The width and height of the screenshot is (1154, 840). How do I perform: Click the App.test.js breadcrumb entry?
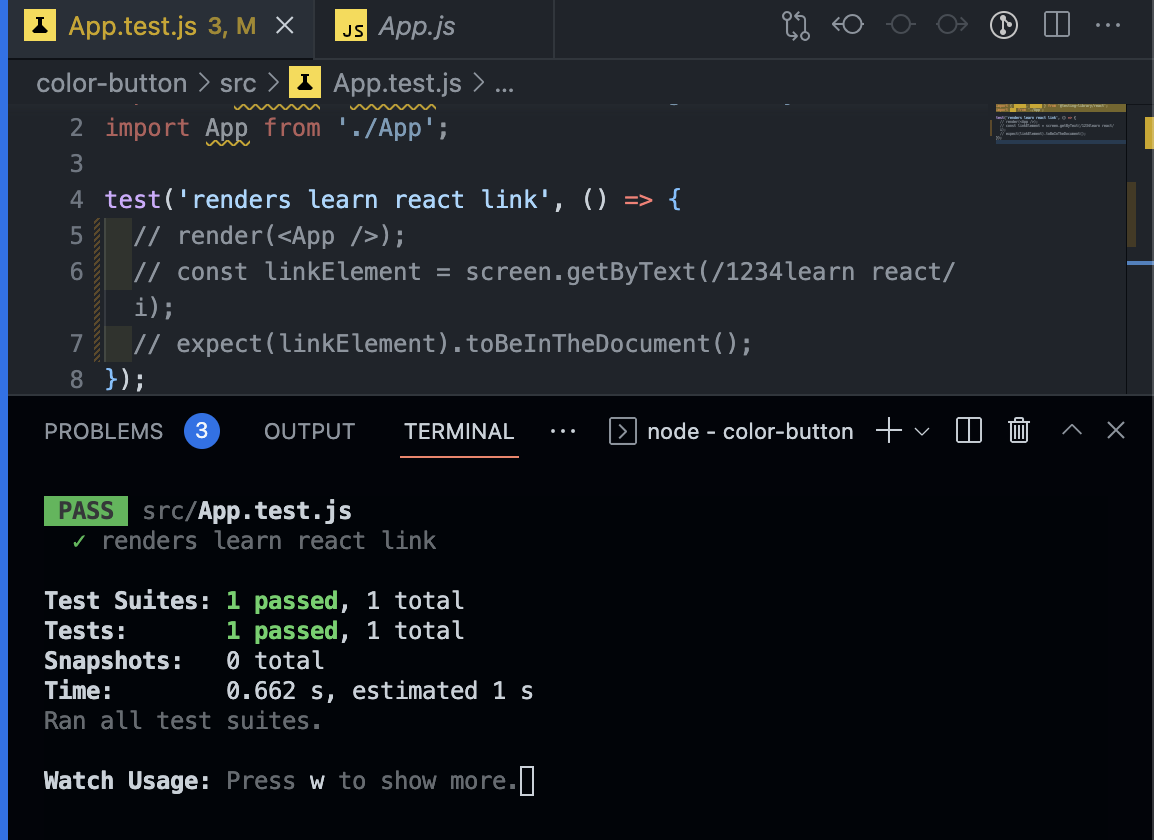tap(397, 83)
